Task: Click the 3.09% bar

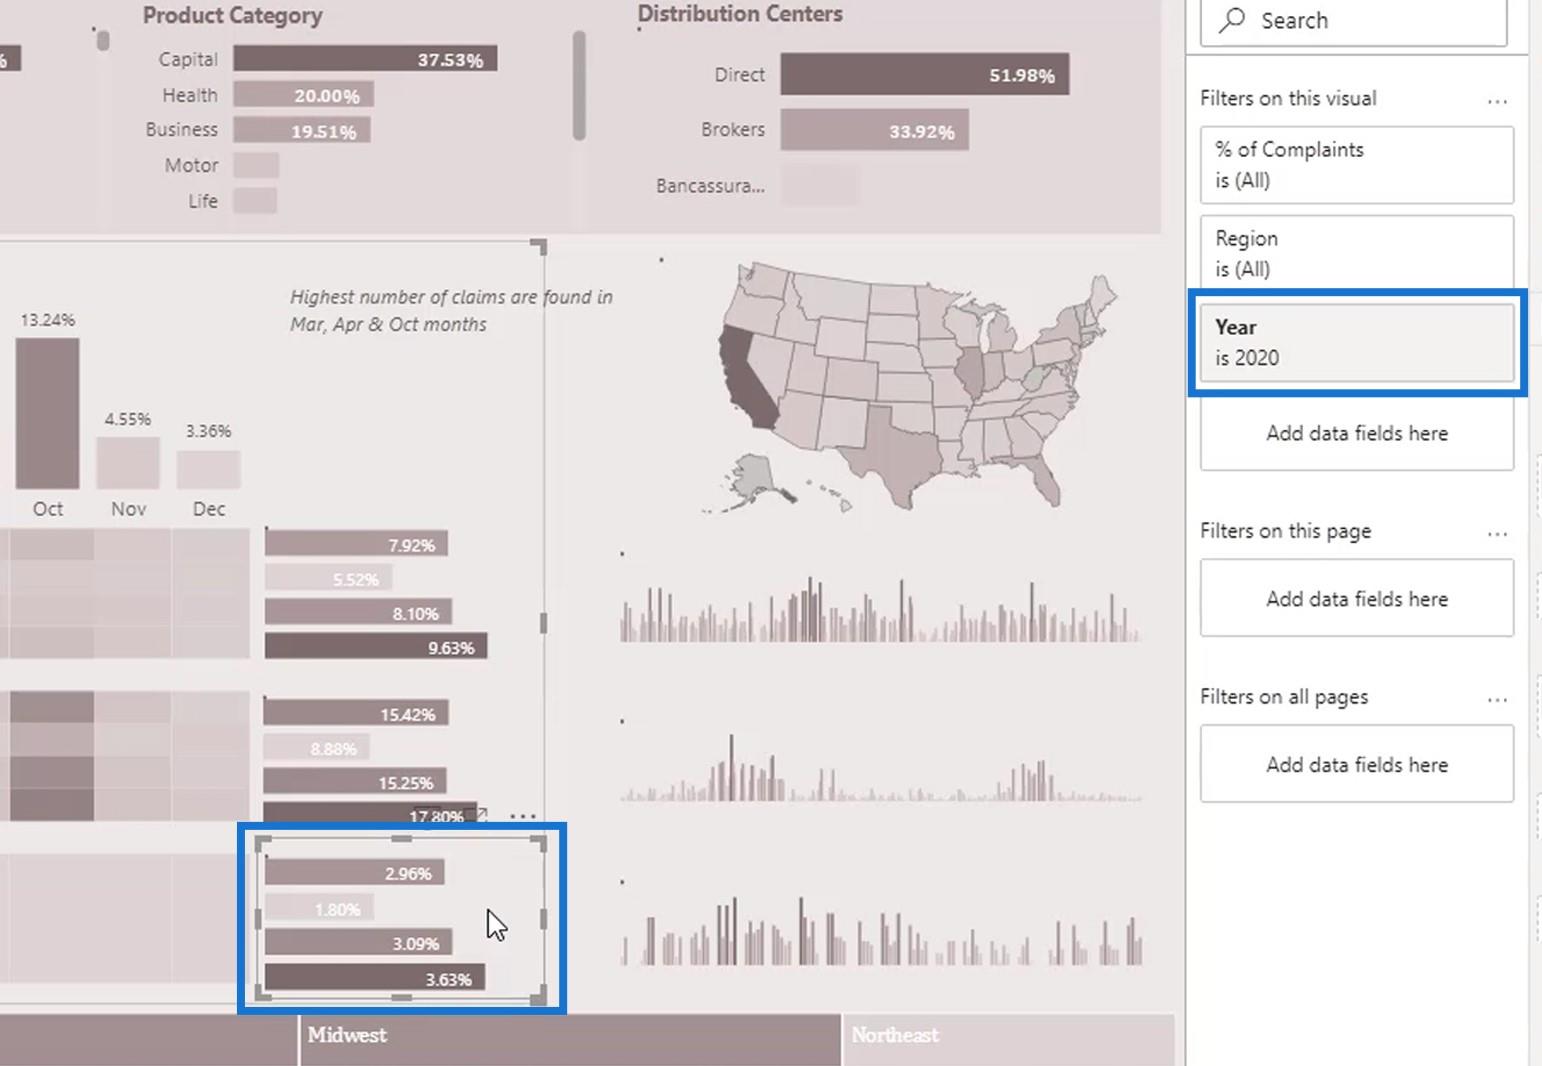Action: click(x=358, y=942)
